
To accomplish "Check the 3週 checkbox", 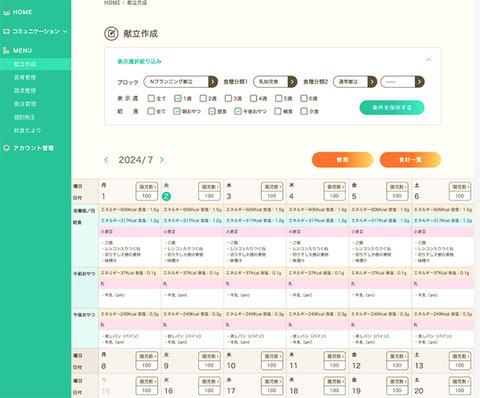I will (228, 98).
